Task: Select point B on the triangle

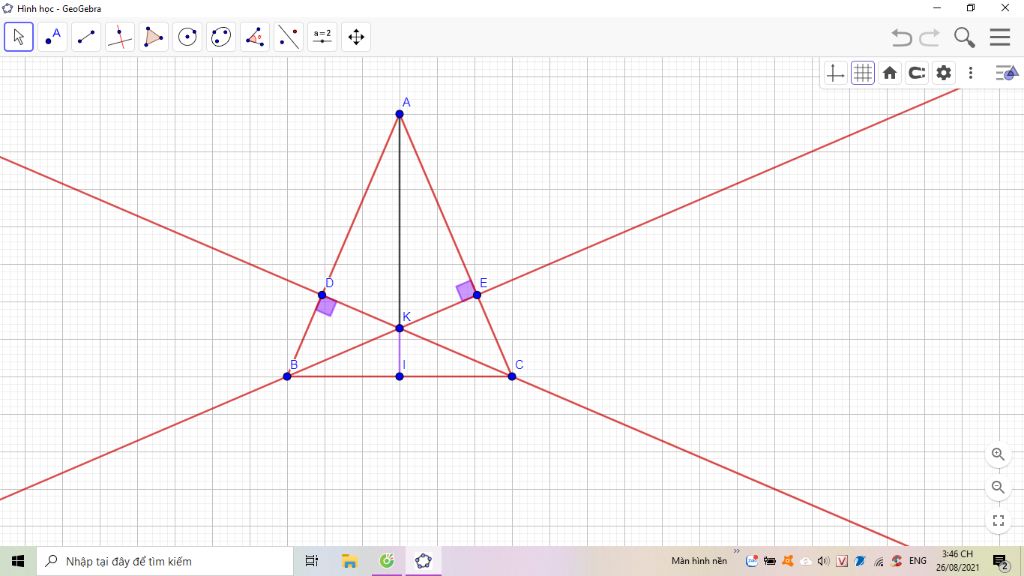Action: tap(287, 376)
